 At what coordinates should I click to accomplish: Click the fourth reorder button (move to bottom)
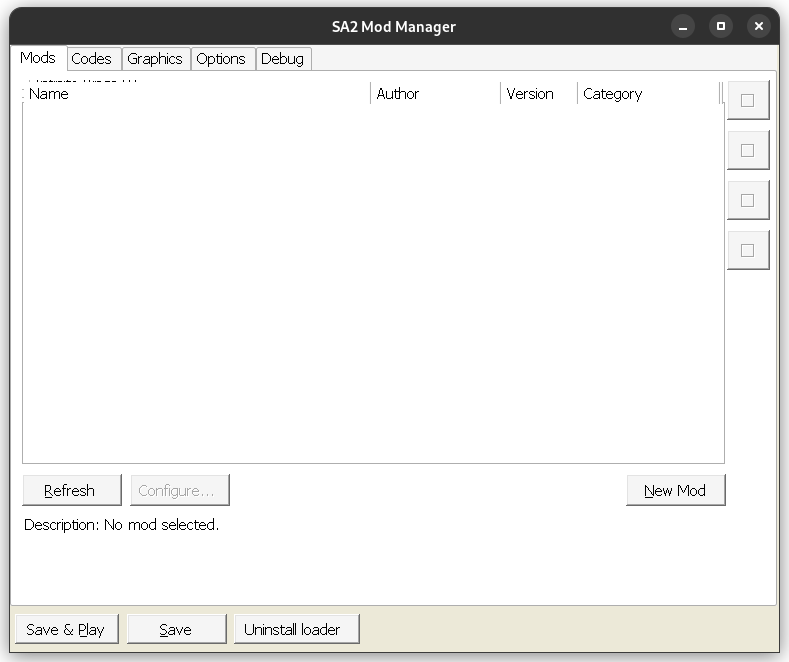coord(748,250)
